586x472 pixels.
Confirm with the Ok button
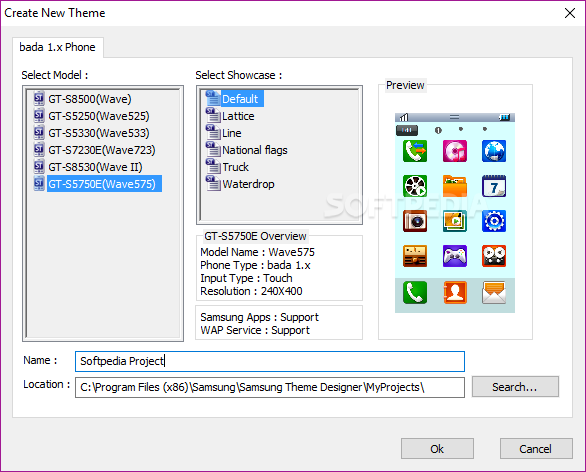(437, 448)
